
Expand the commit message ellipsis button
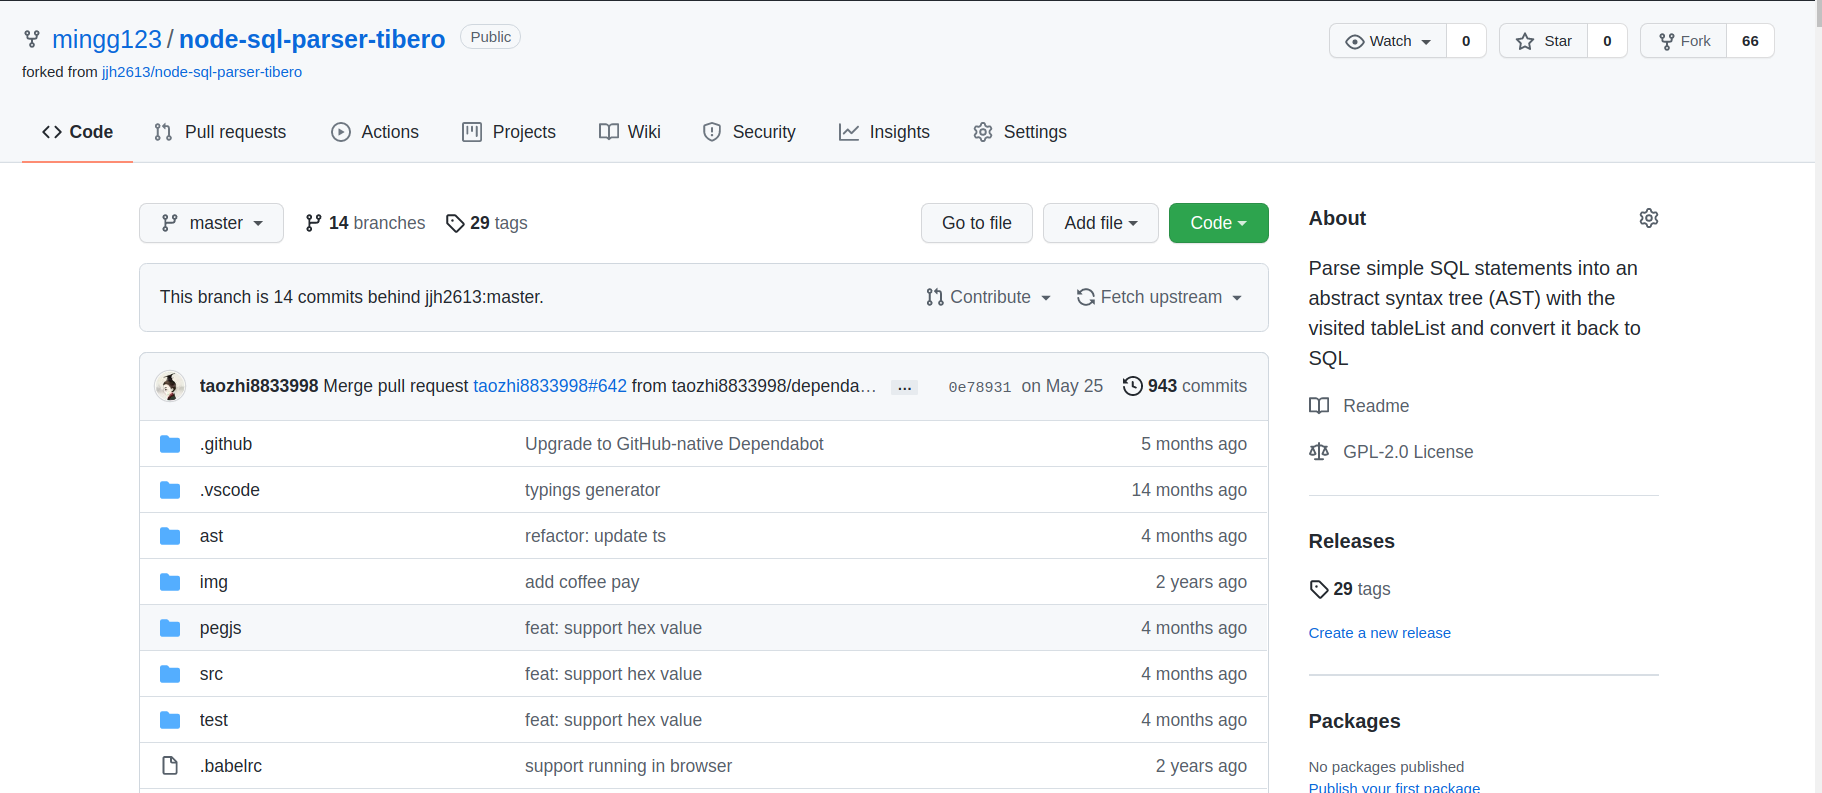tap(904, 387)
